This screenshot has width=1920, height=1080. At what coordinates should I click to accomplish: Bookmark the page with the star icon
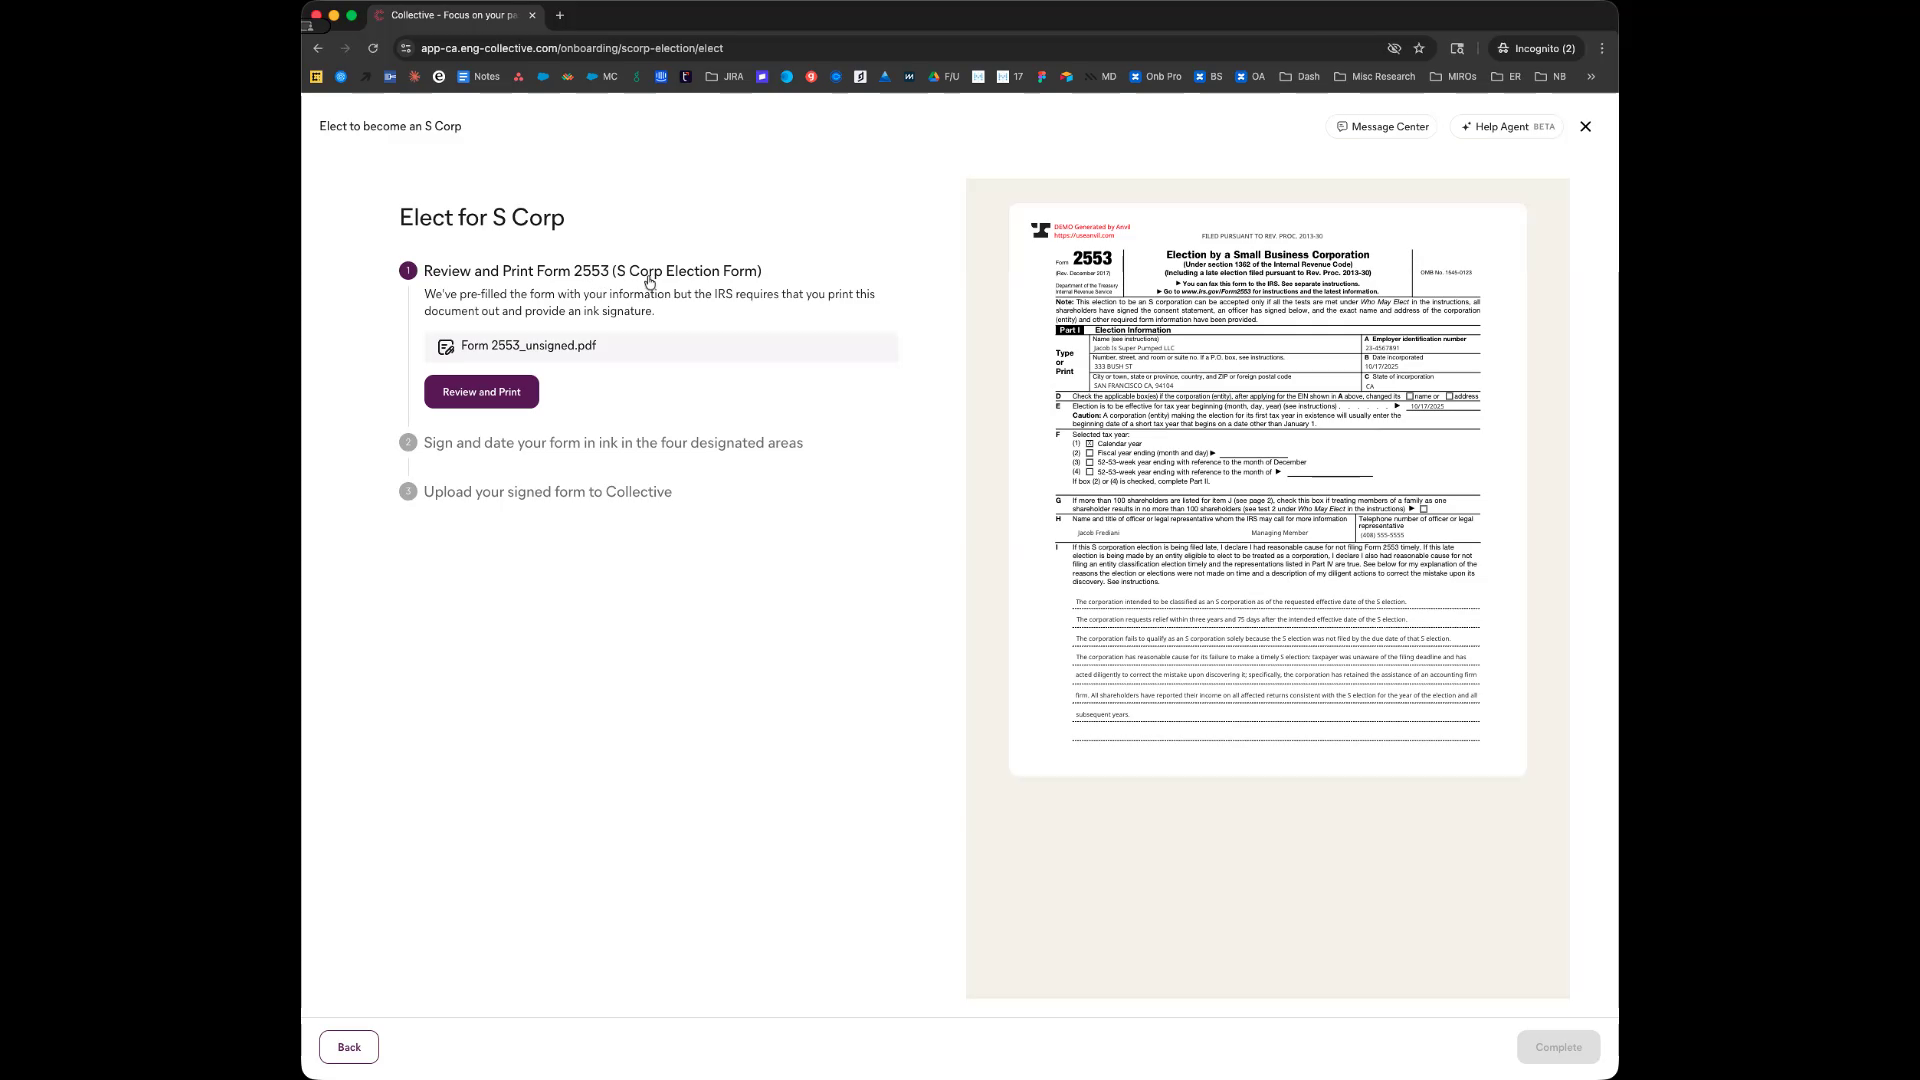(1419, 48)
